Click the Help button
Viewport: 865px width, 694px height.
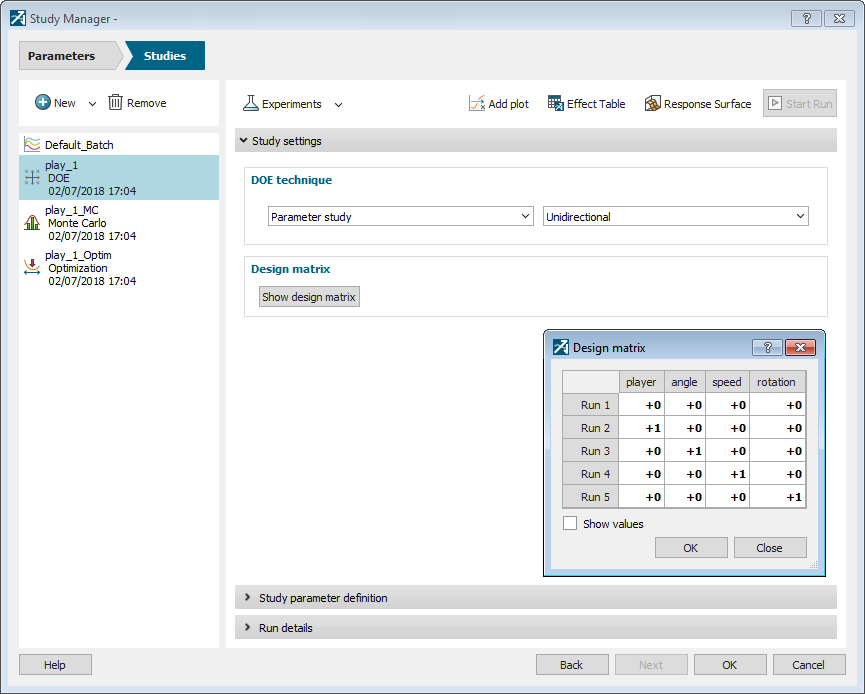(x=55, y=664)
